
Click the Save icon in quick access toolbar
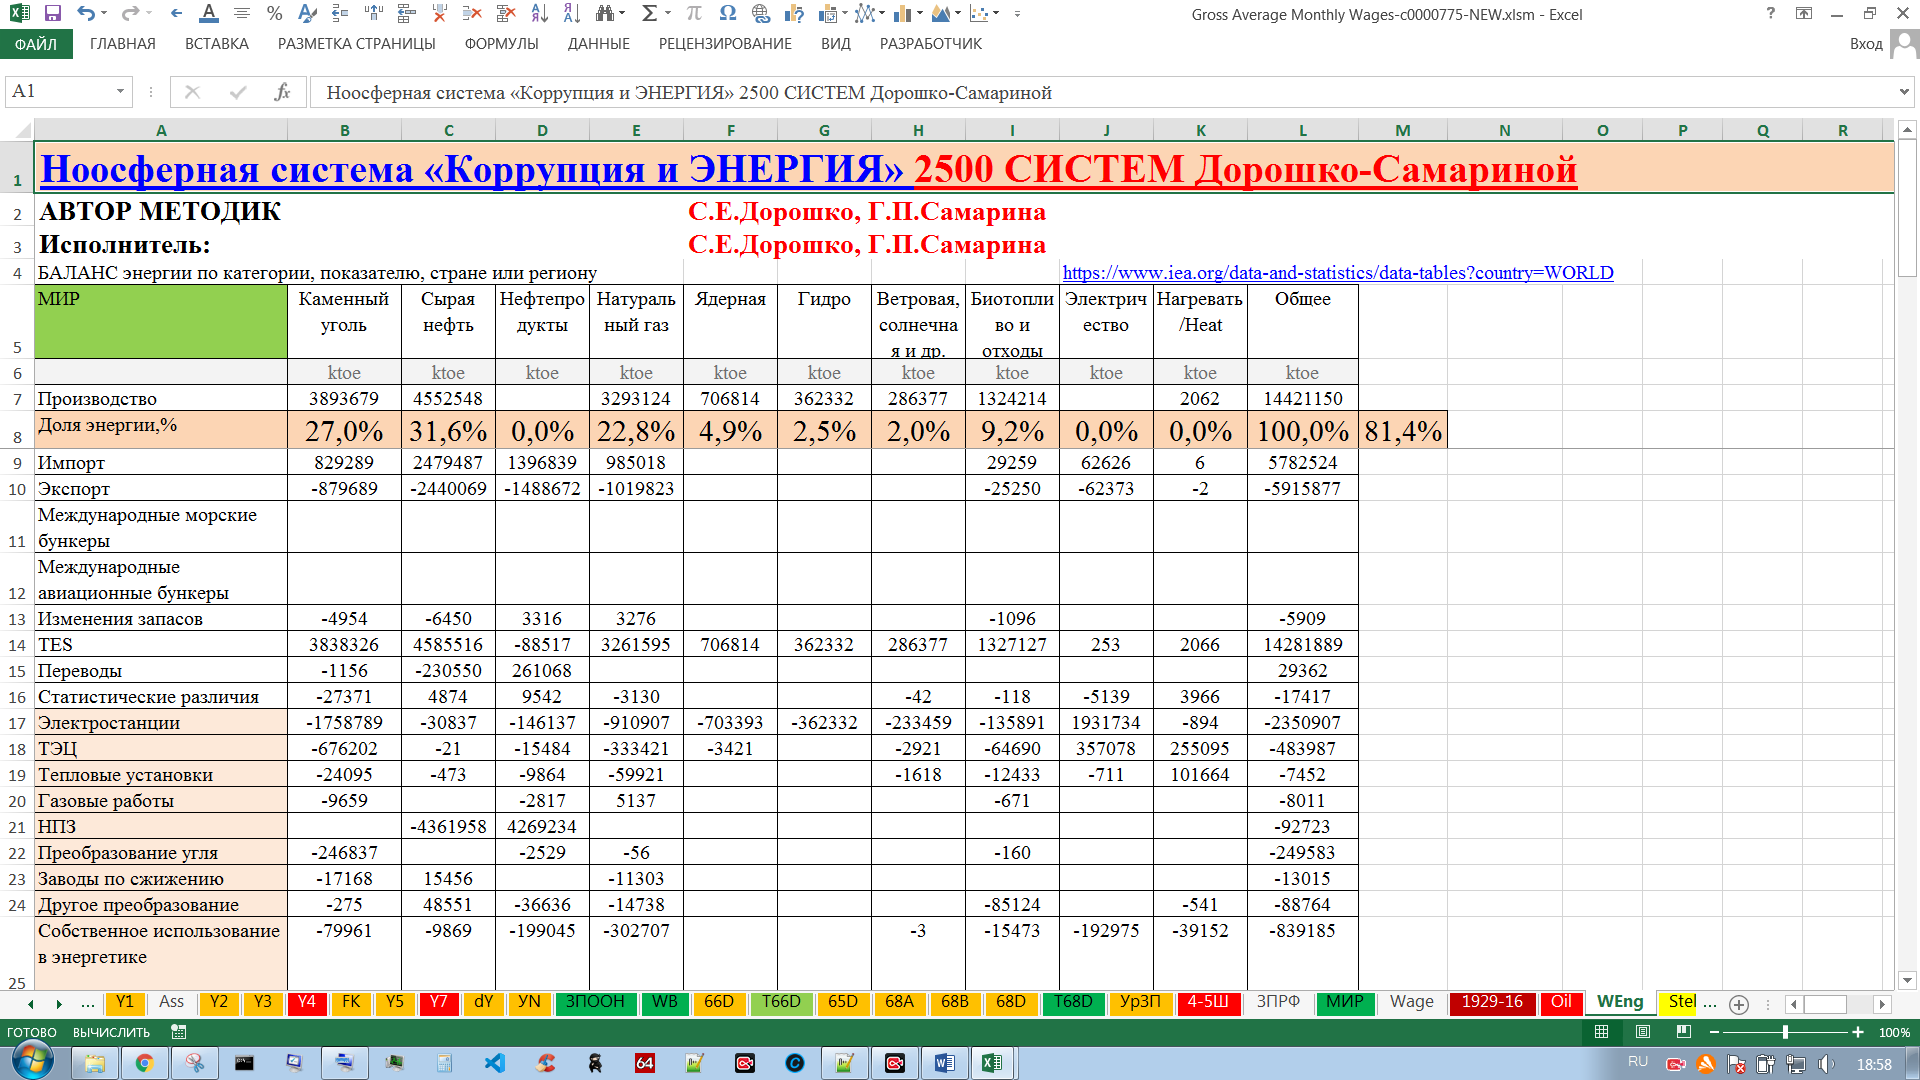coord(53,14)
